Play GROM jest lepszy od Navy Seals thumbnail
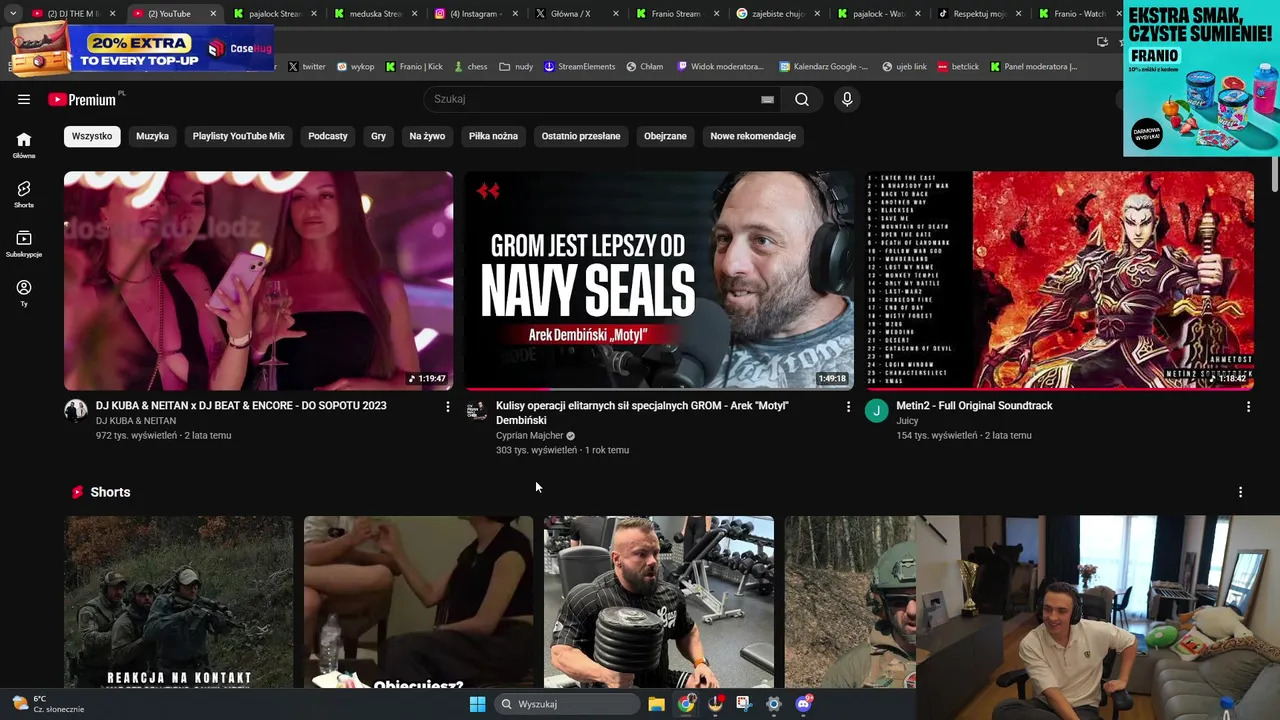 pyautogui.click(x=659, y=281)
